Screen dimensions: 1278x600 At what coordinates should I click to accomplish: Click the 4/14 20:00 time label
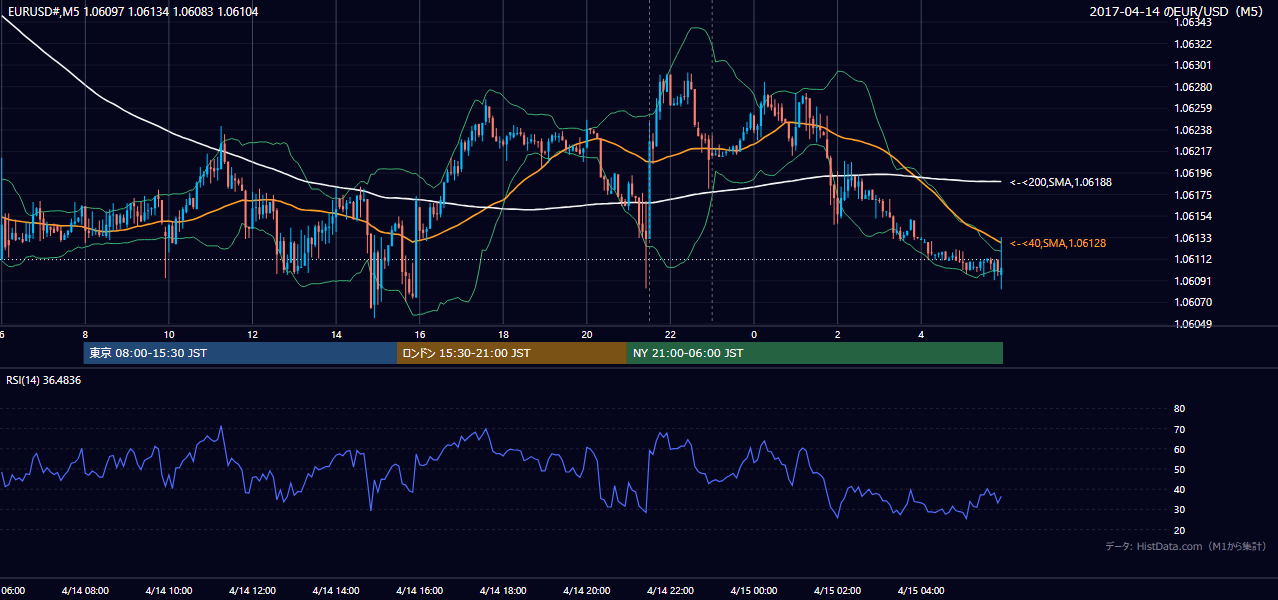pyautogui.click(x=587, y=590)
